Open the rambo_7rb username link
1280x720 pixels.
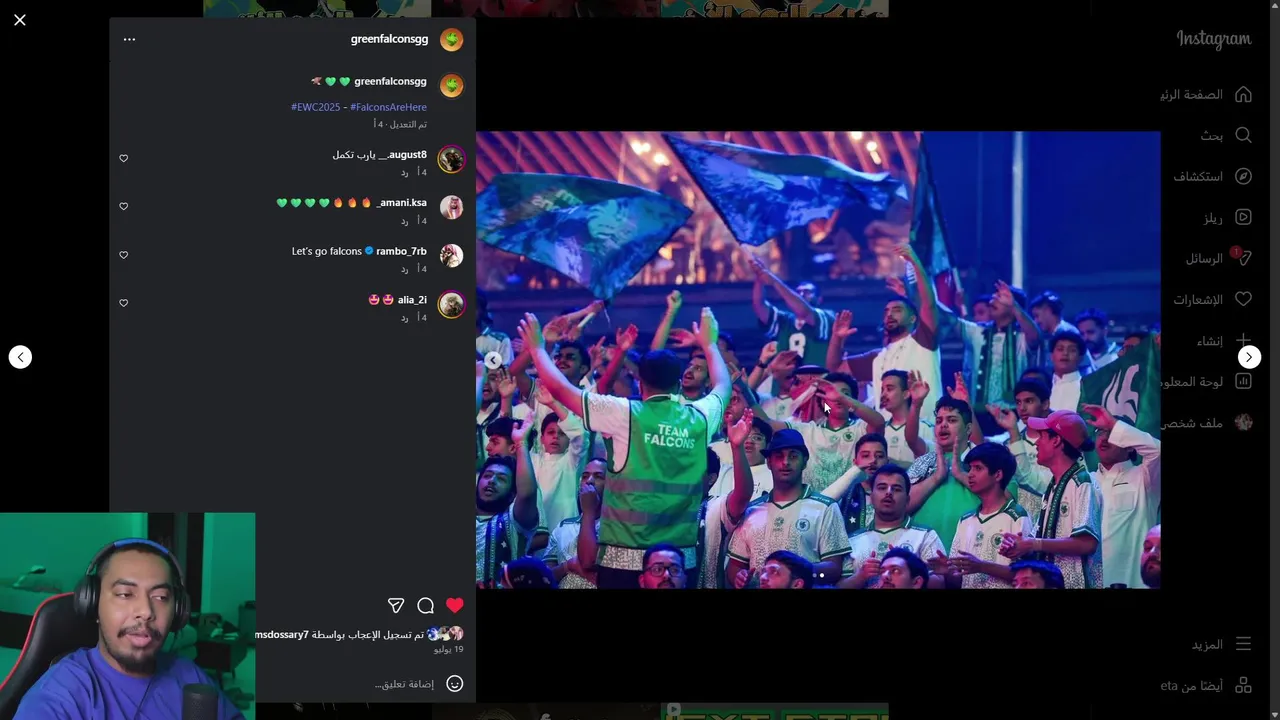point(401,251)
